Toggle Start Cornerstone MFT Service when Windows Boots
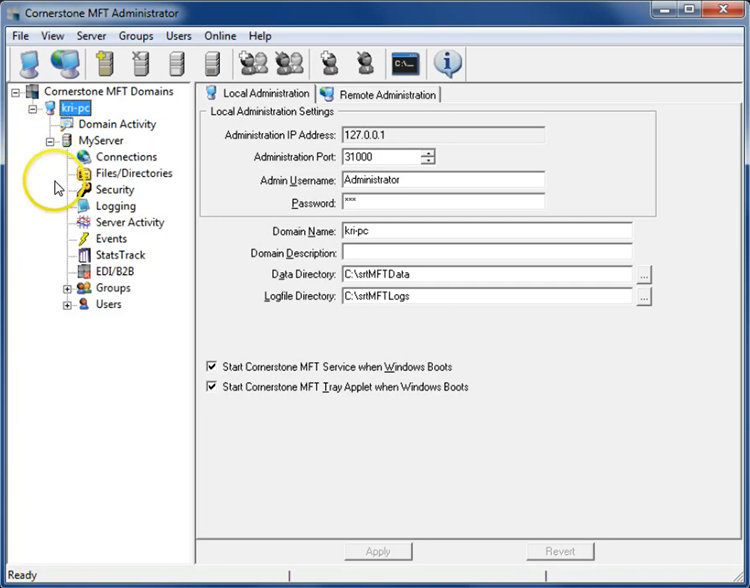This screenshot has width=750, height=588. coord(211,366)
